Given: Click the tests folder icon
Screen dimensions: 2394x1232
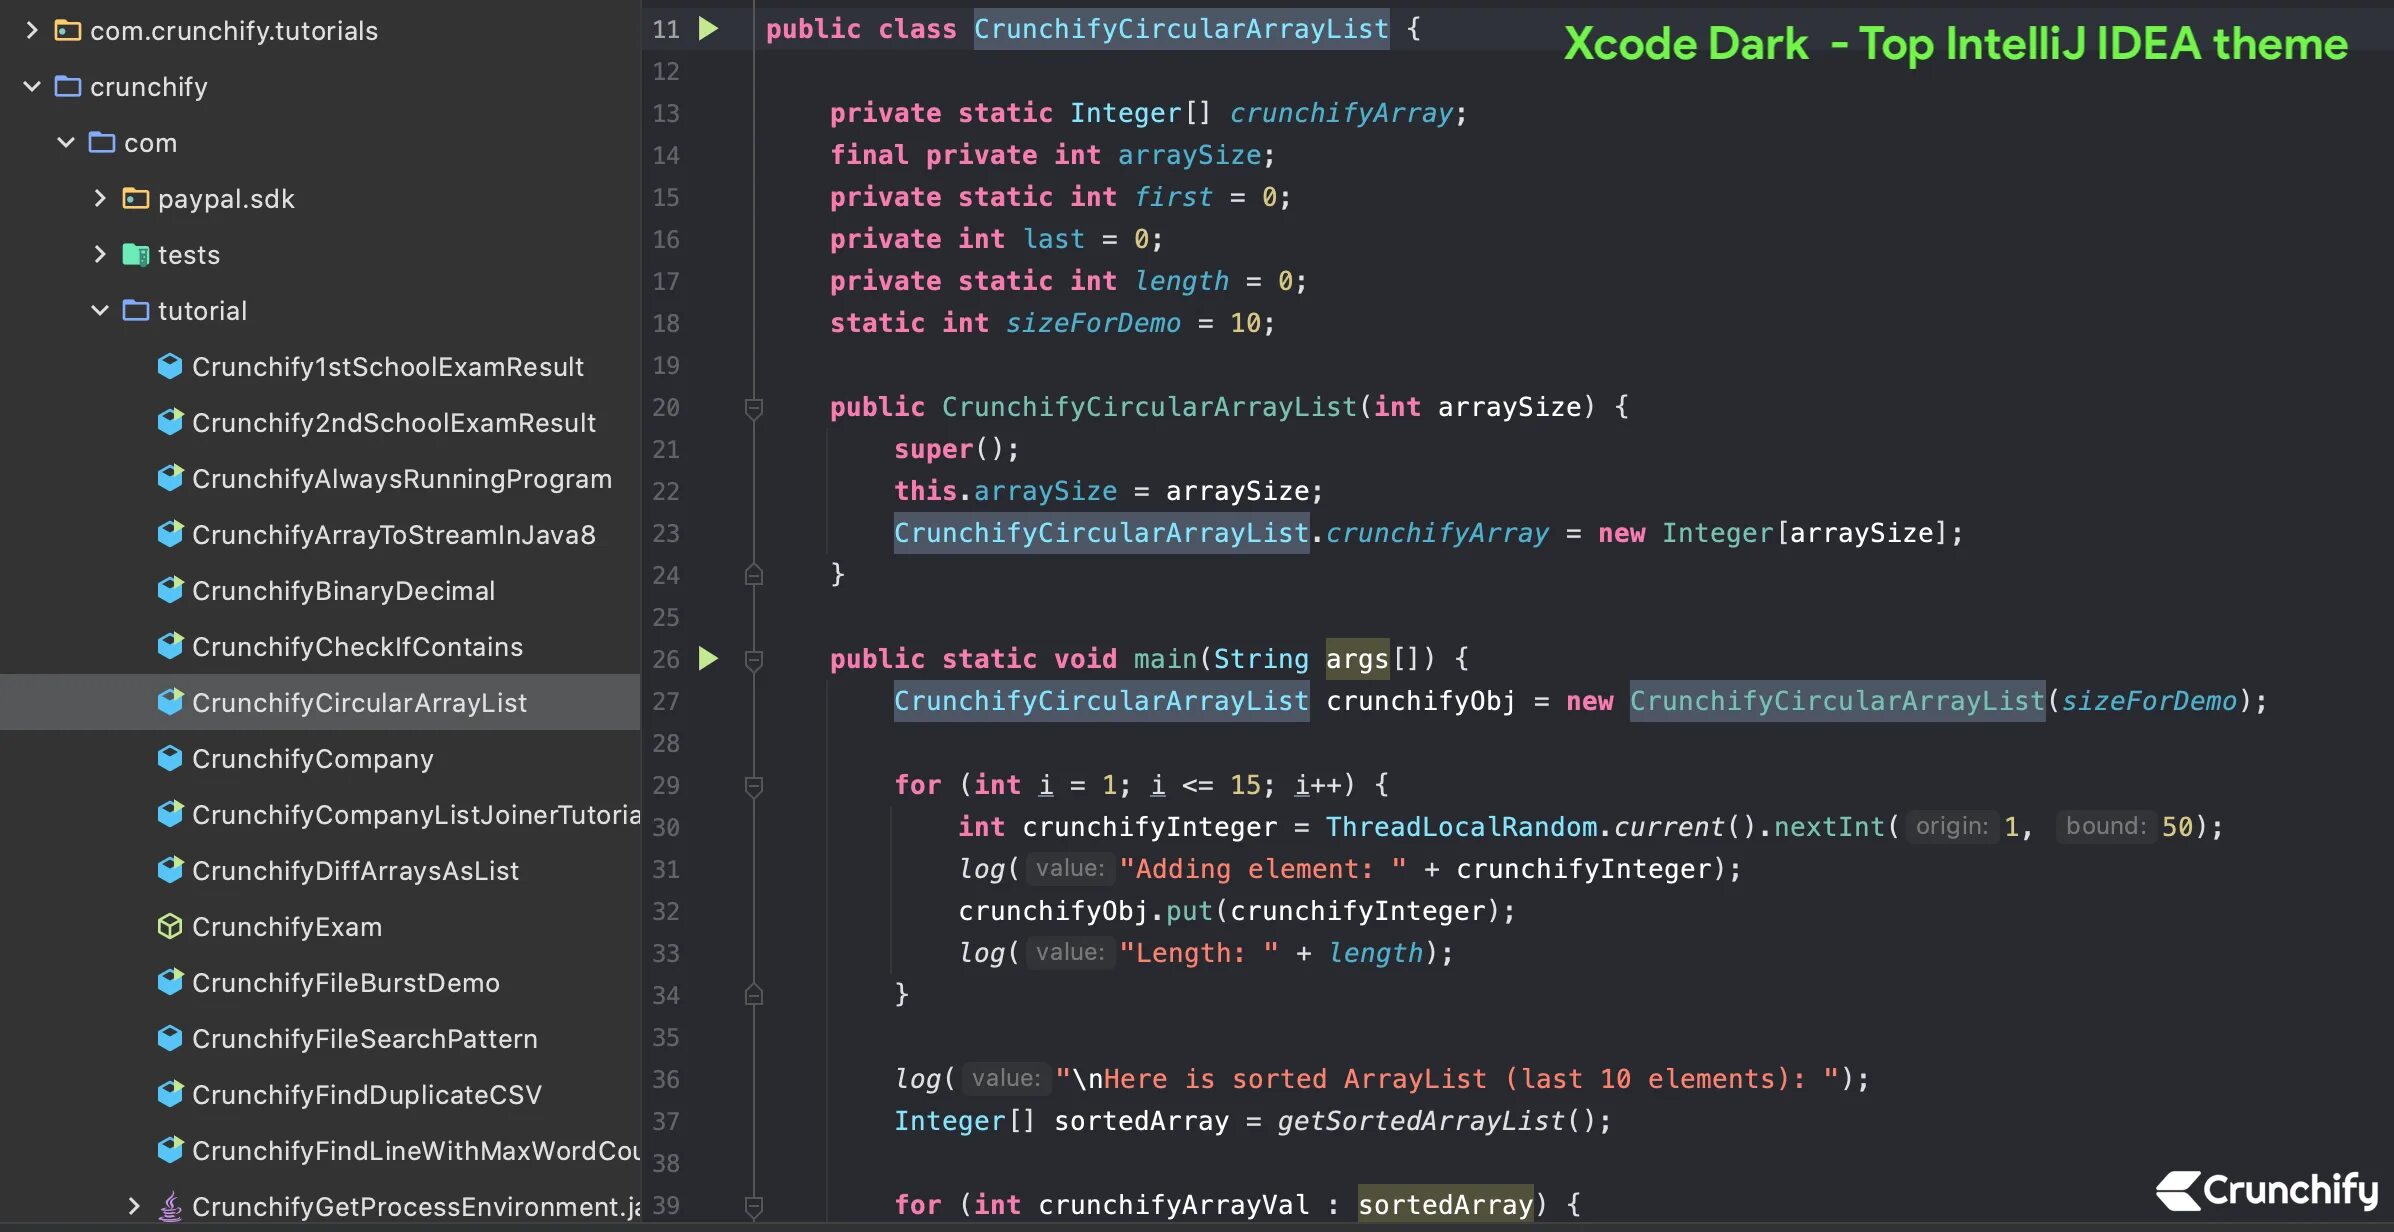Looking at the screenshot, I should (135, 255).
